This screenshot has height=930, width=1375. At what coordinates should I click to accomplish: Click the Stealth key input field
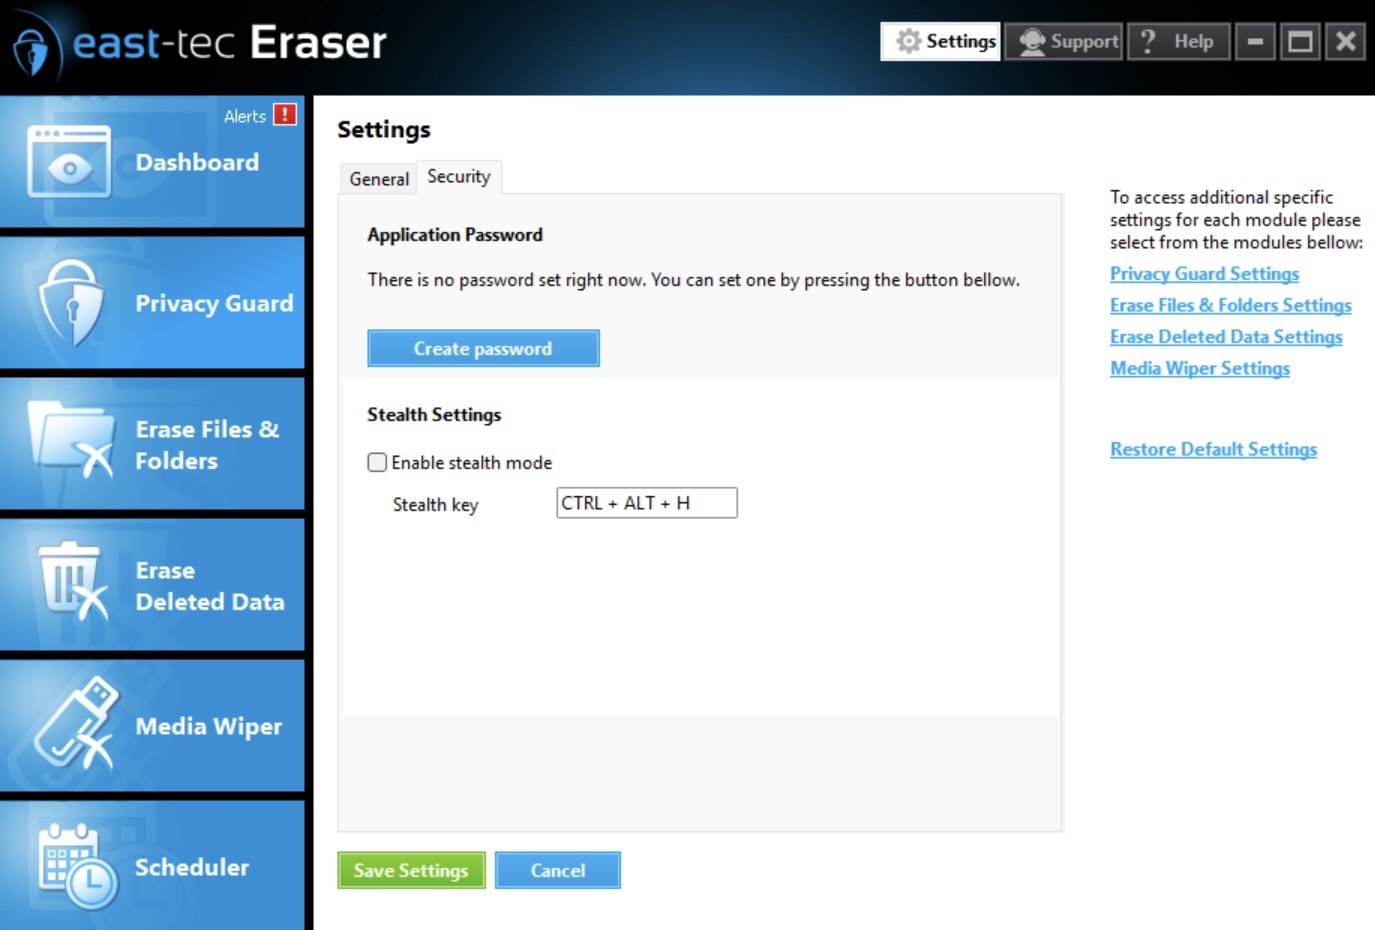pos(647,503)
